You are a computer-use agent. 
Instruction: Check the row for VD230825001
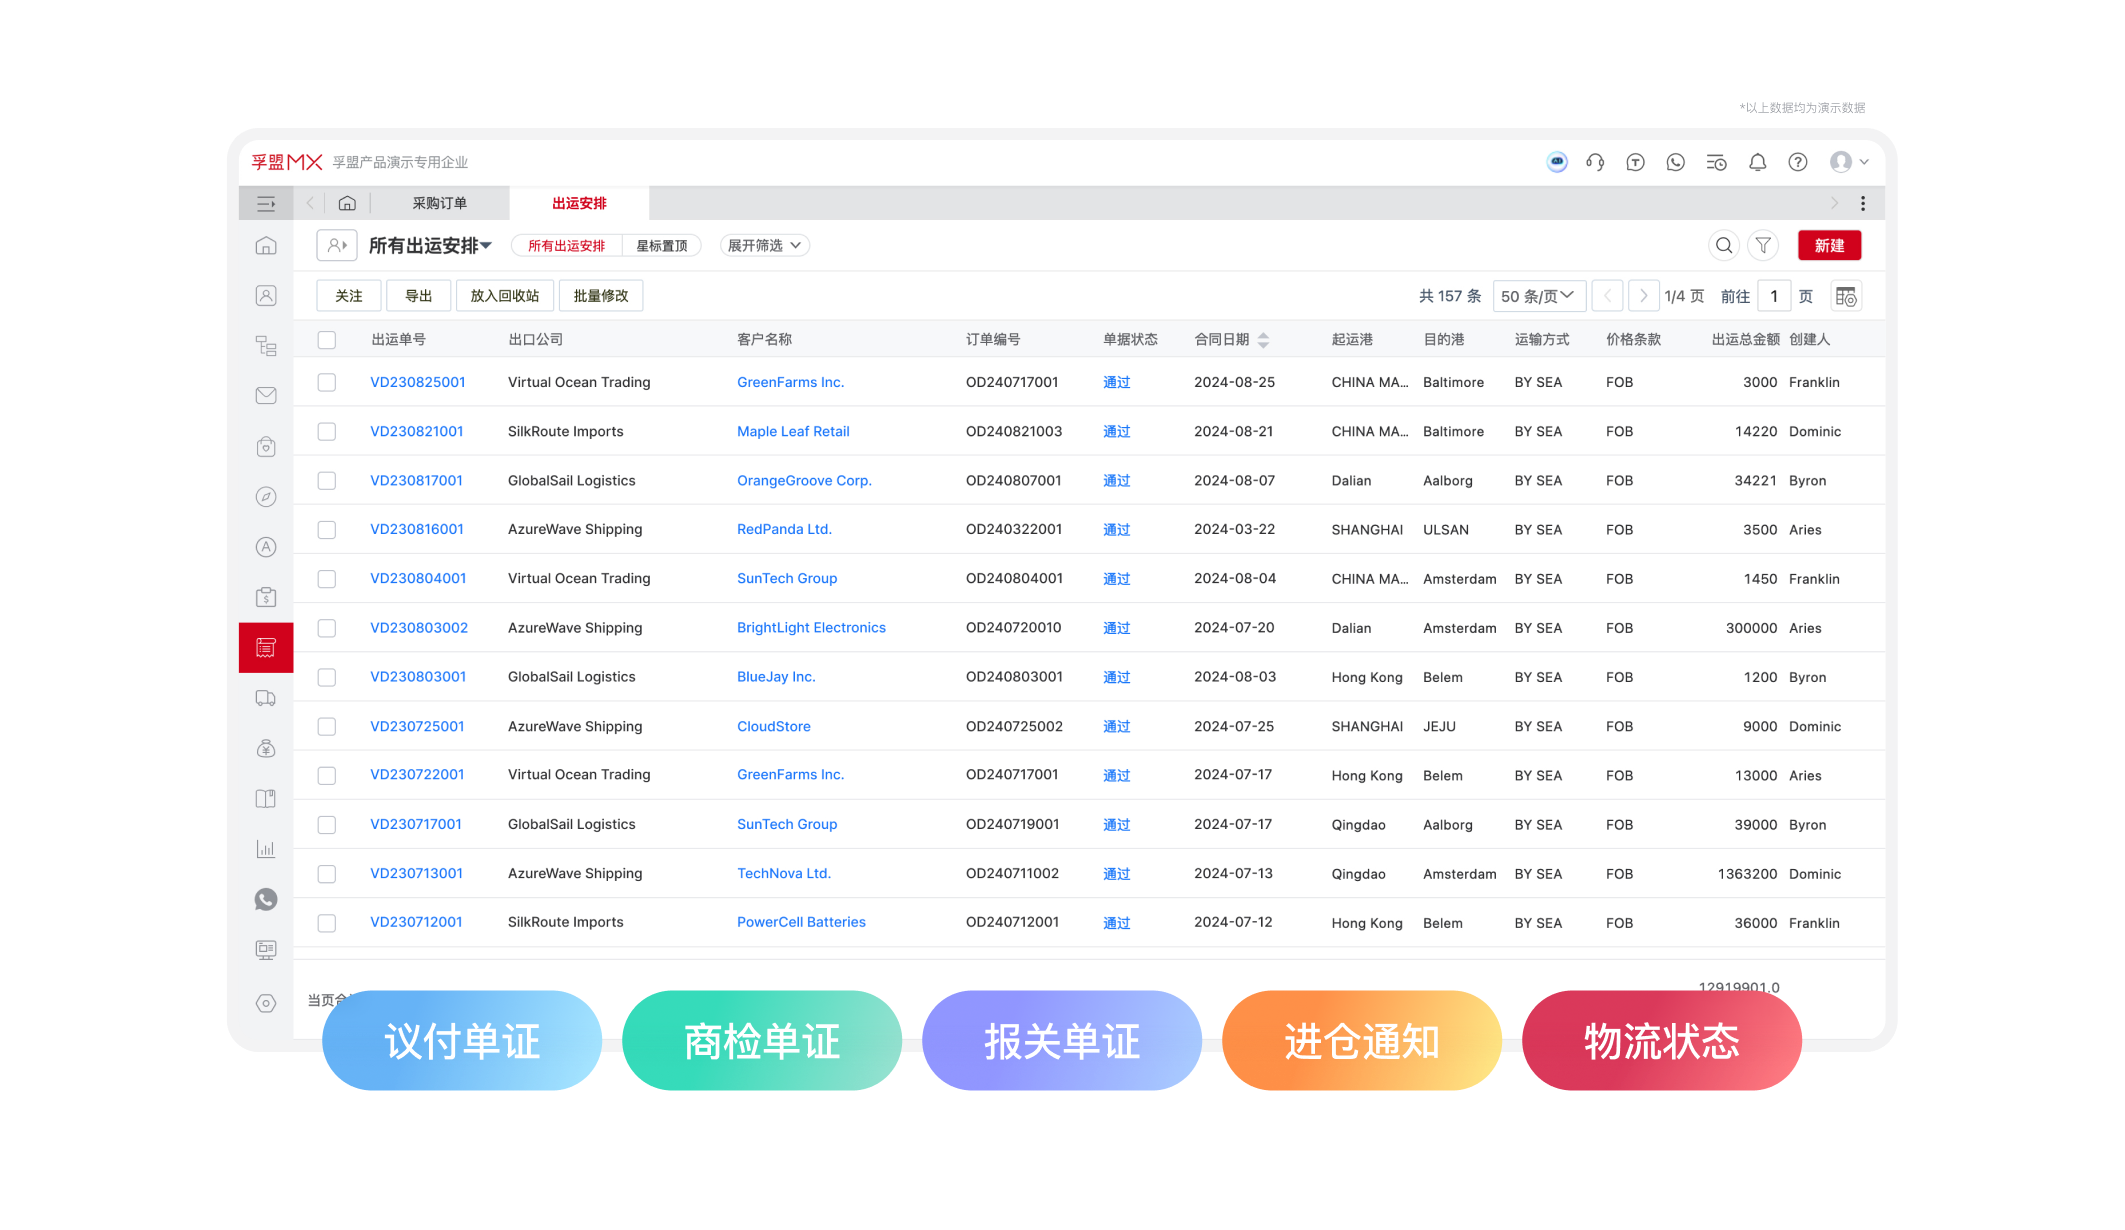(x=327, y=382)
